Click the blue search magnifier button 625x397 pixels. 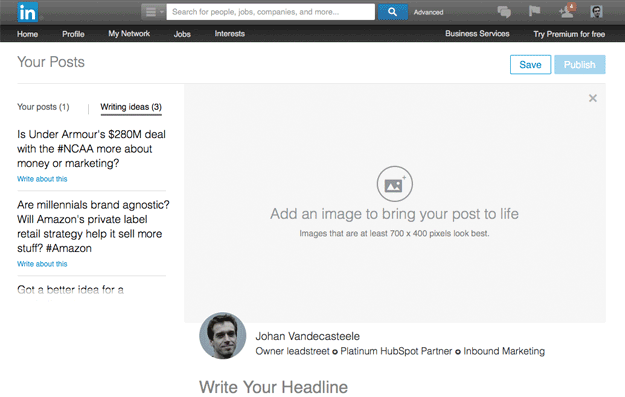point(393,12)
